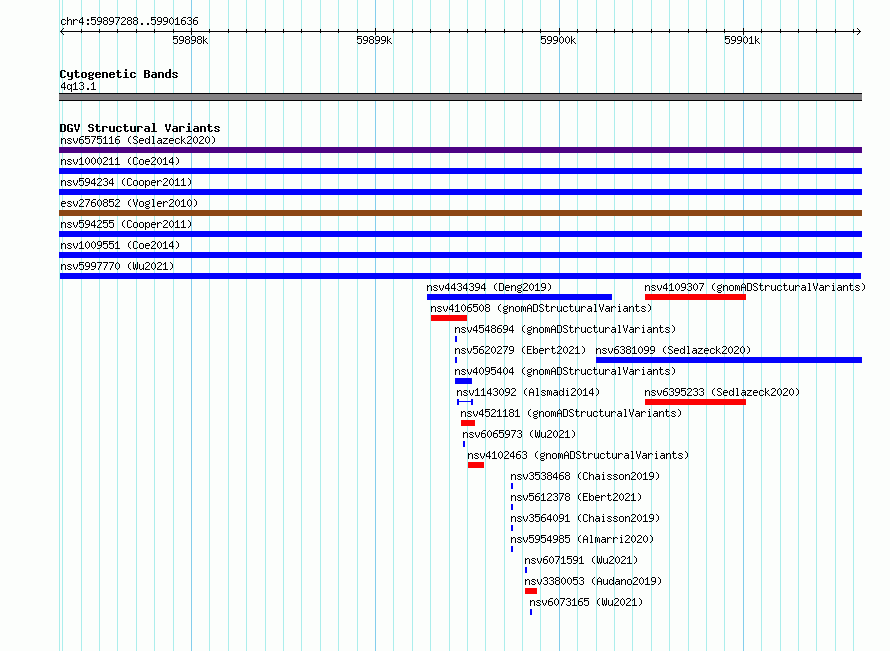Open the nsv4095404 gnomAD variant label
The width and height of the screenshot is (890, 651).
(565, 371)
